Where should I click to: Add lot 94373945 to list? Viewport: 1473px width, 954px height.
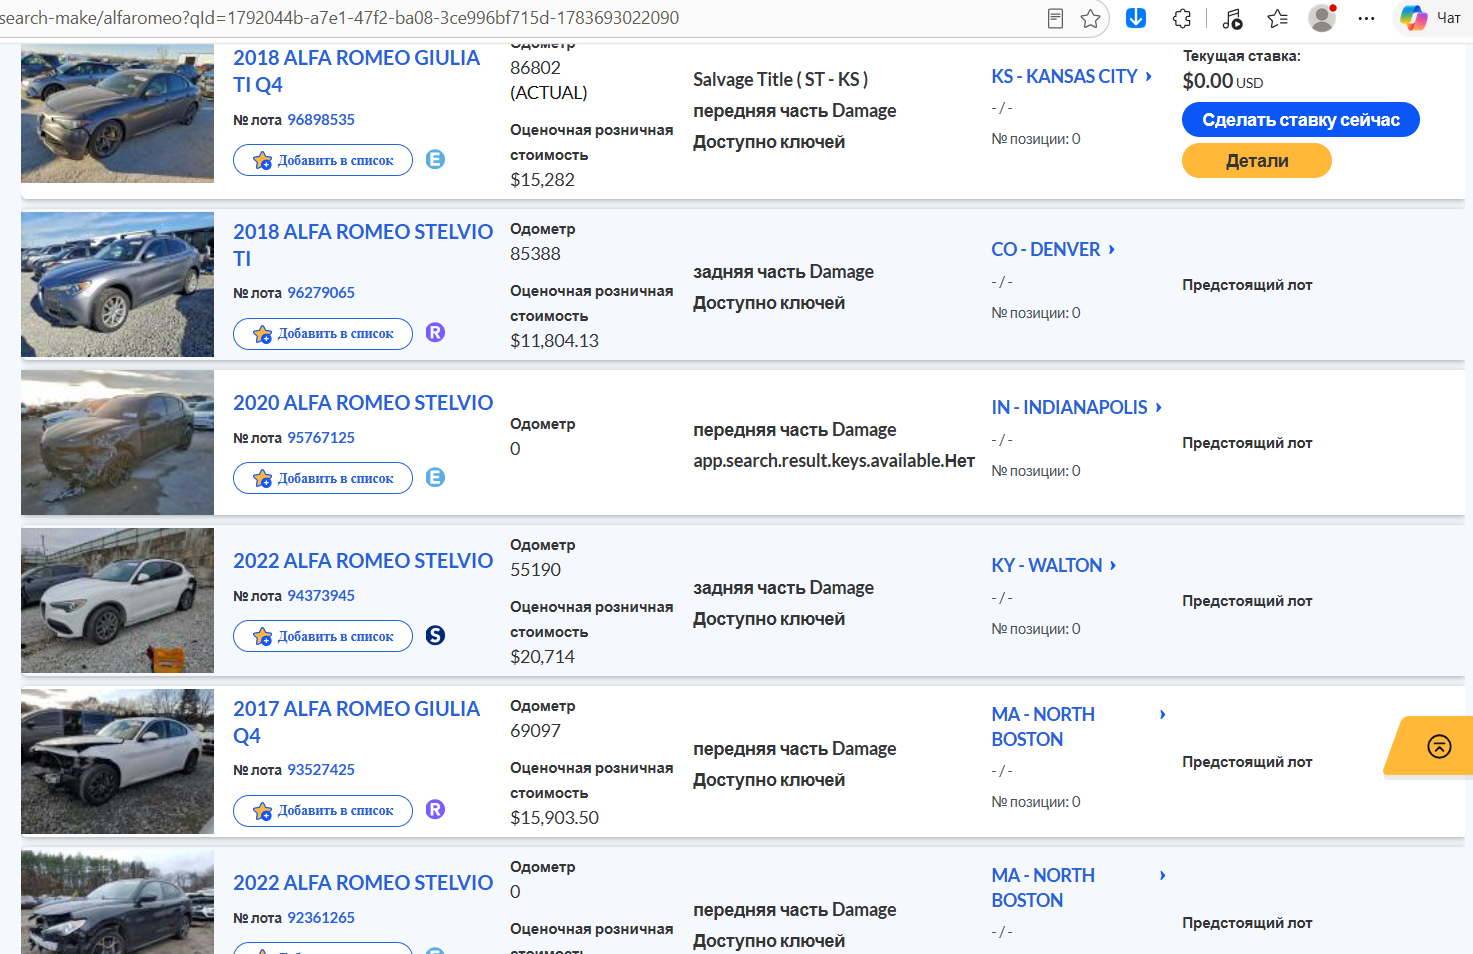pyautogui.click(x=323, y=636)
